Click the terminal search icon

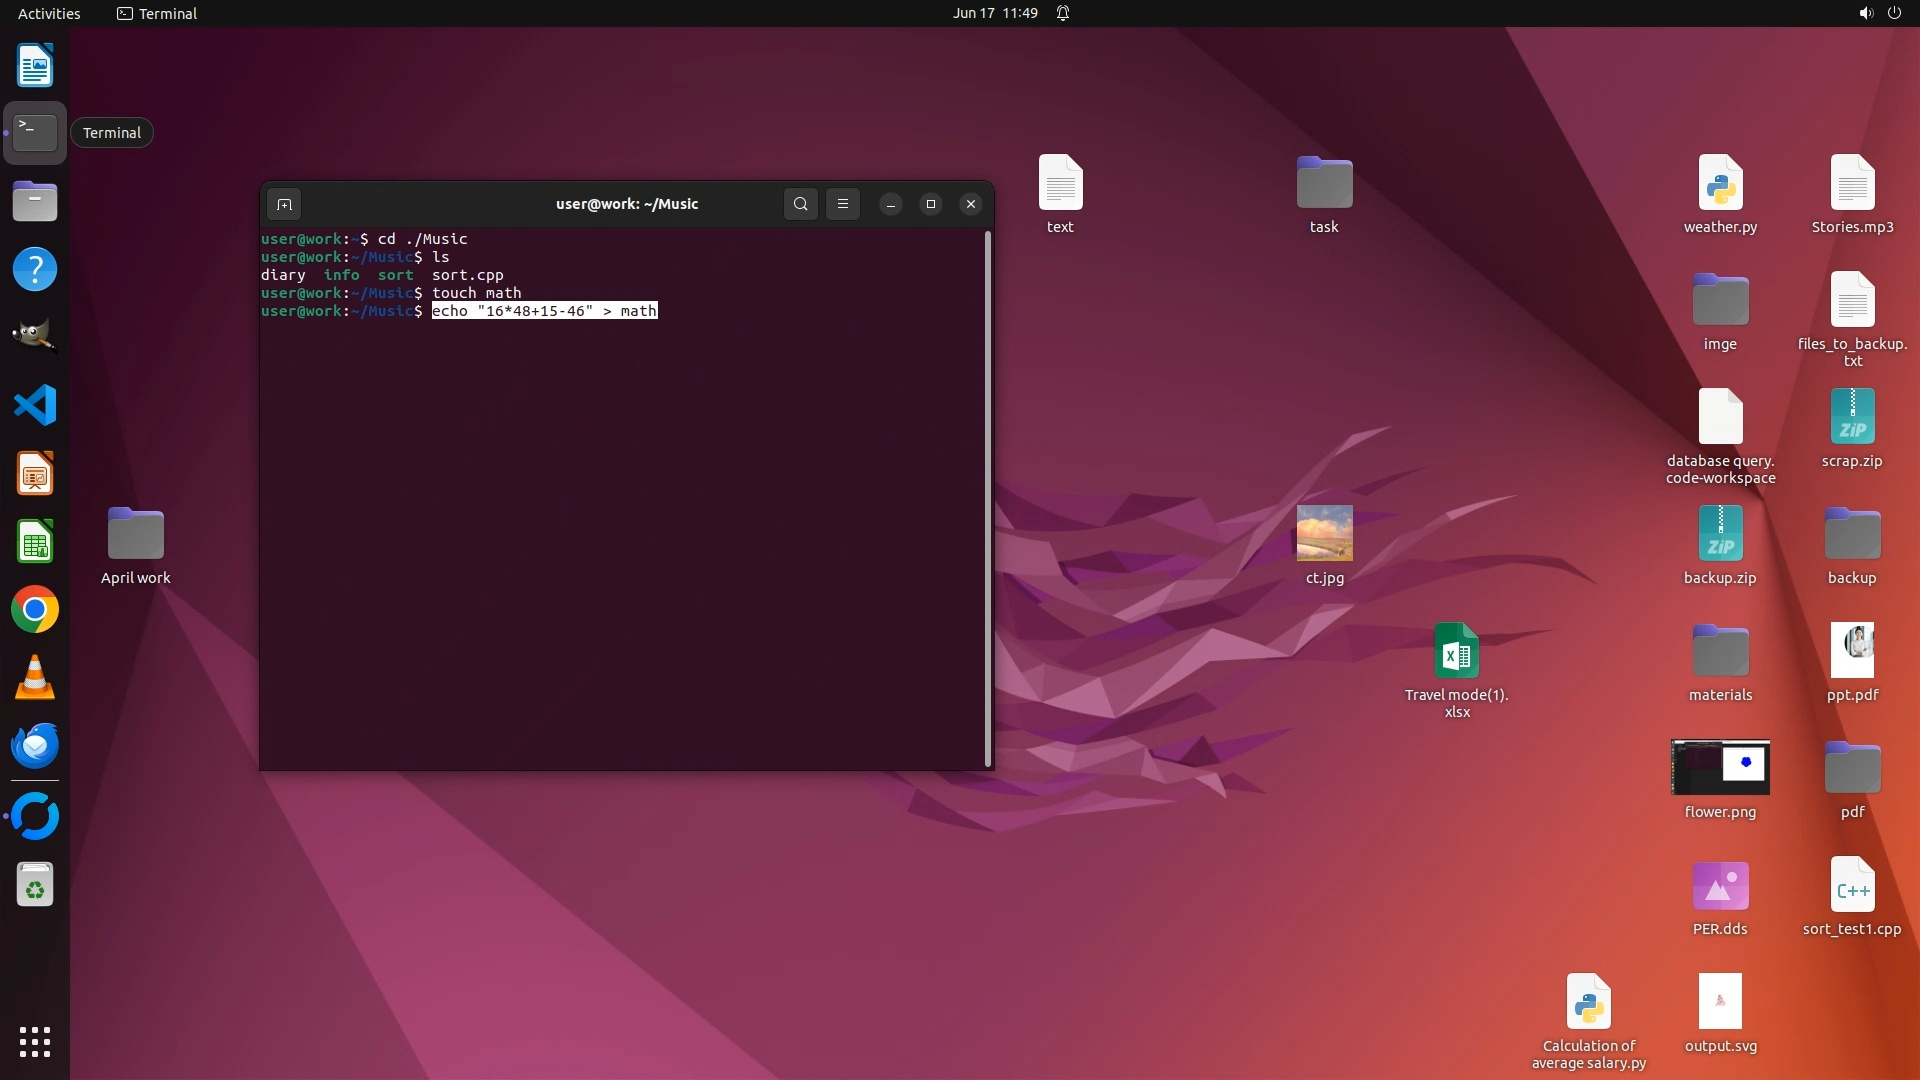800,204
